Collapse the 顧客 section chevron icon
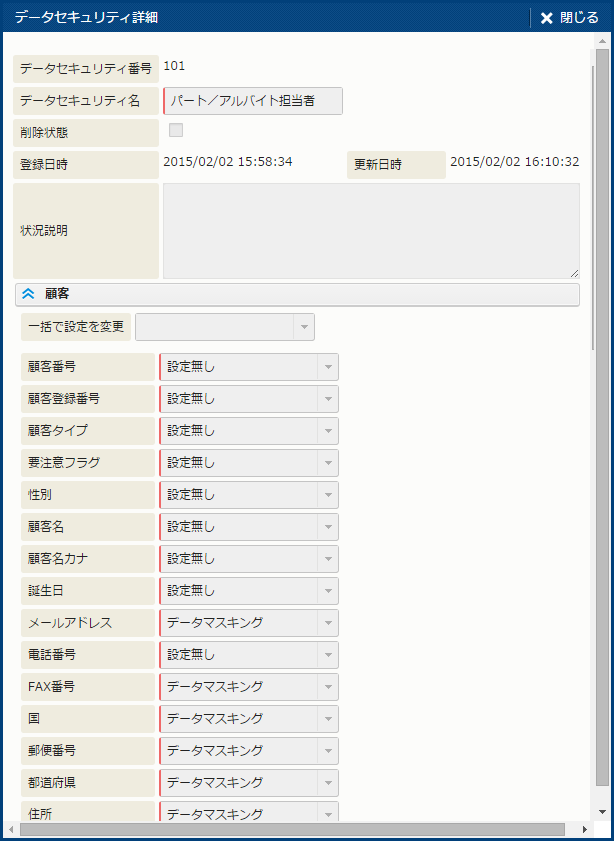614x841 pixels. (x=28, y=294)
